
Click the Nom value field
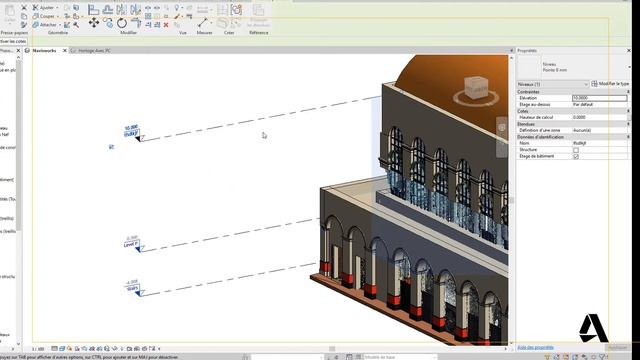599,143
